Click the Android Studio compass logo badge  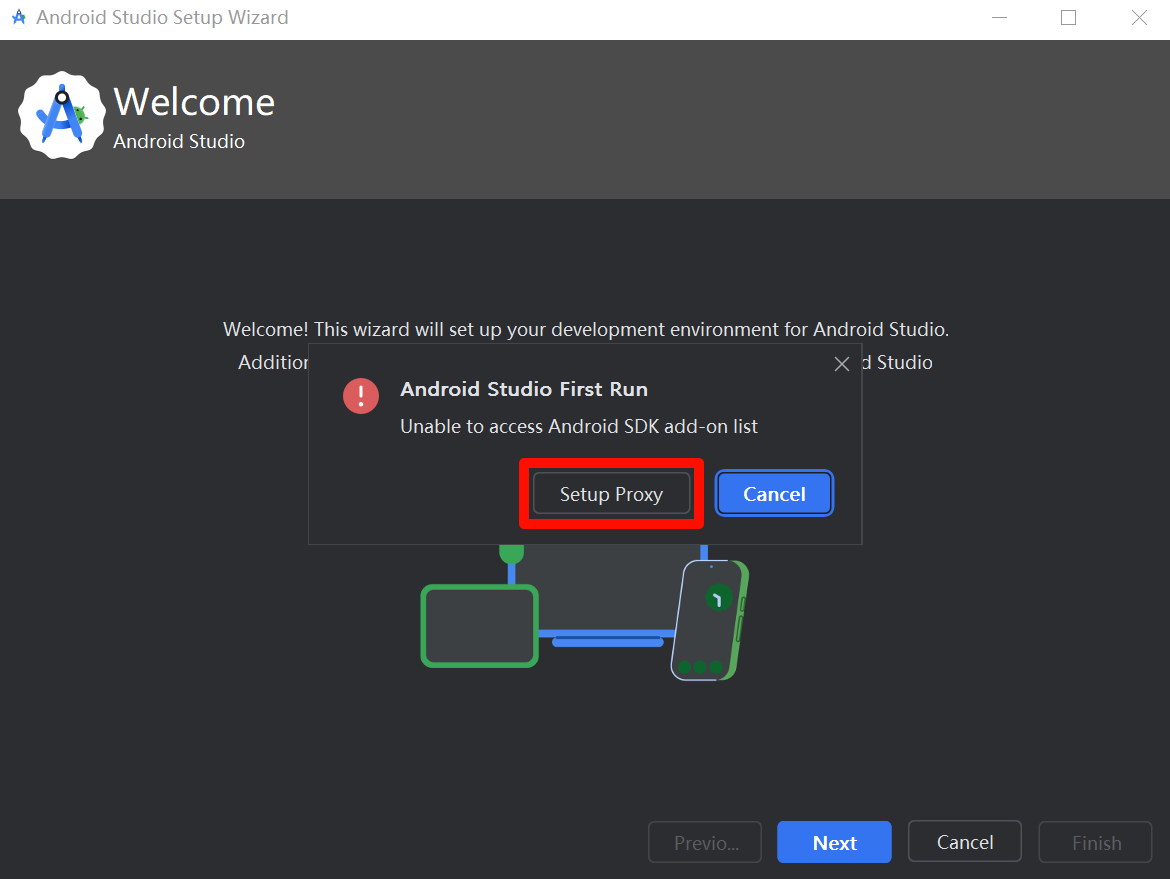point(61,115)
